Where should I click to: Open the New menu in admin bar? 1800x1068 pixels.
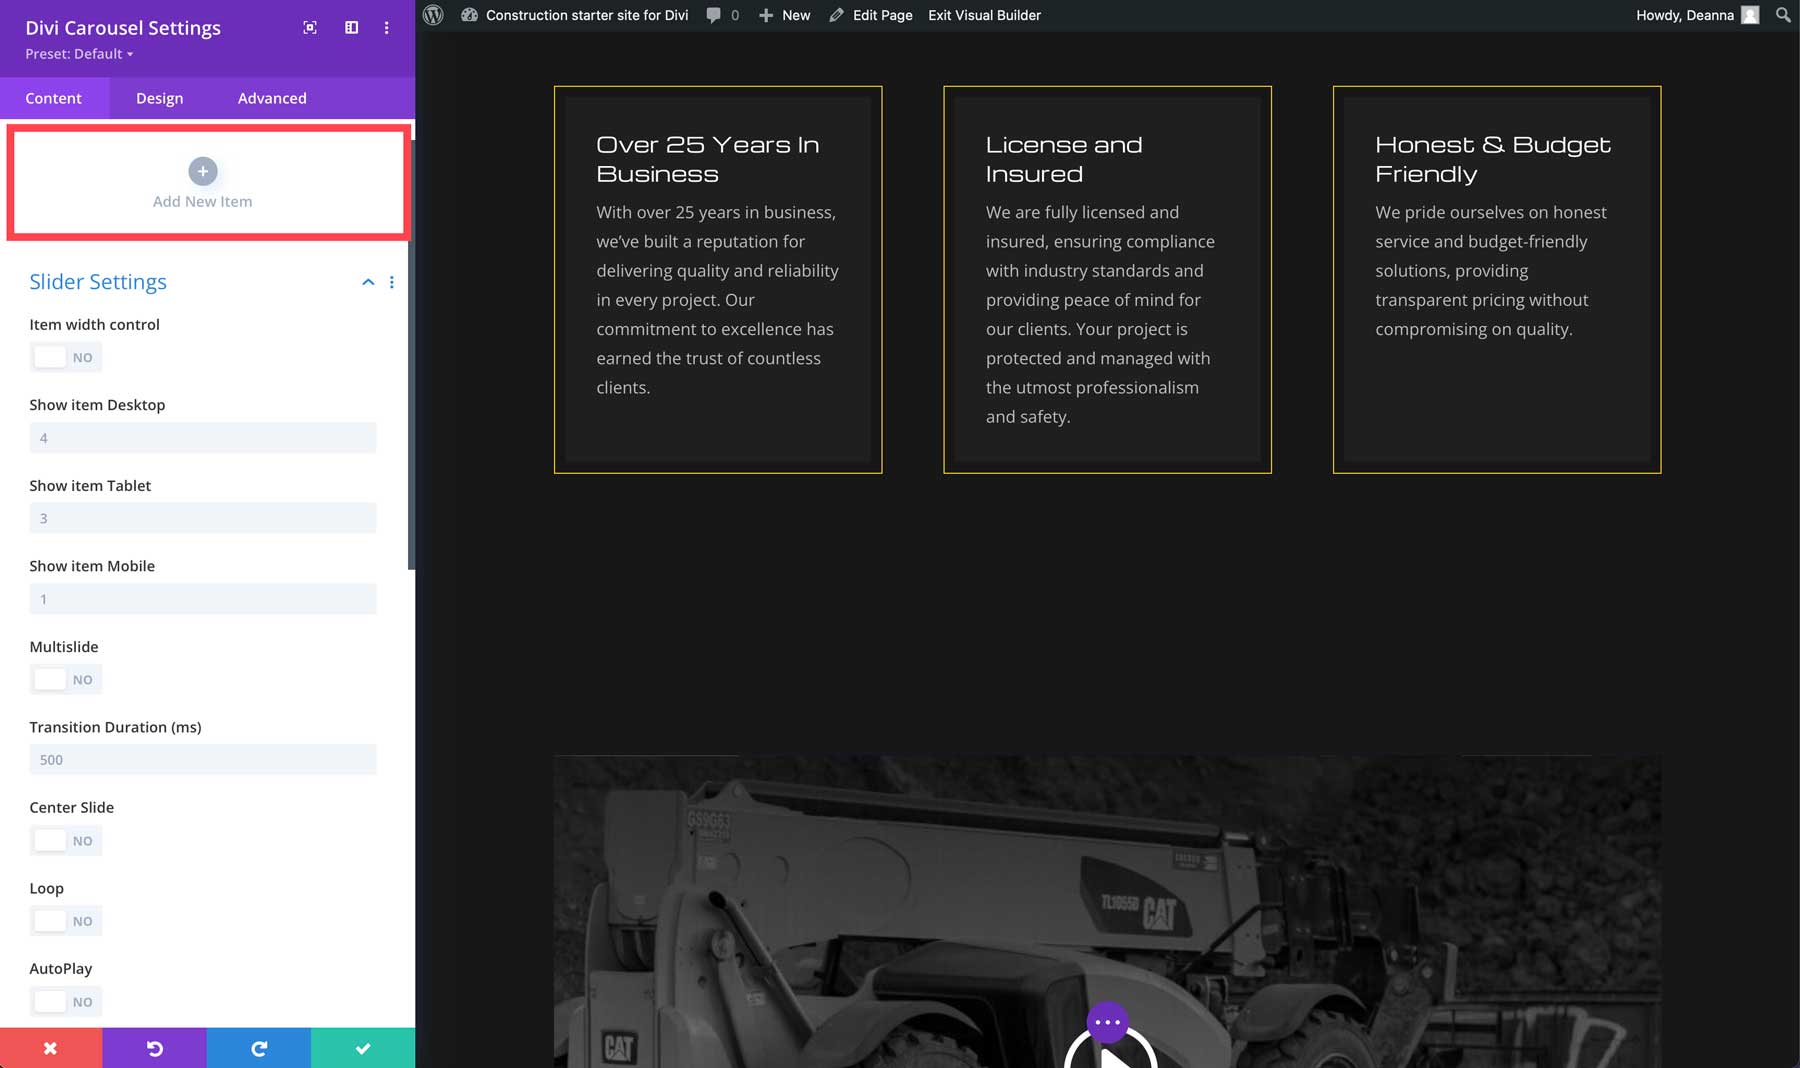point(785,15)
